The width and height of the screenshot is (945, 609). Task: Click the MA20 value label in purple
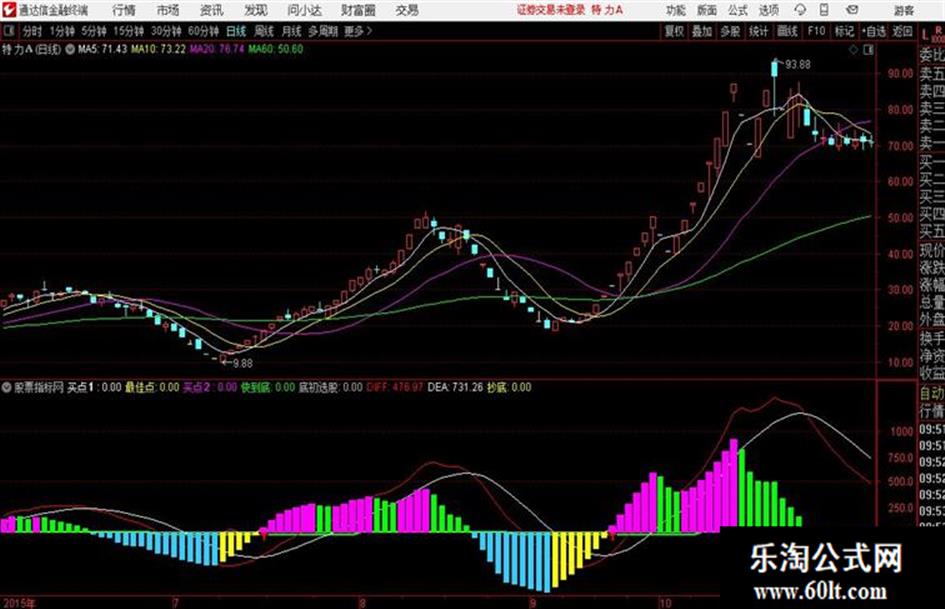[x=218, y=49]
